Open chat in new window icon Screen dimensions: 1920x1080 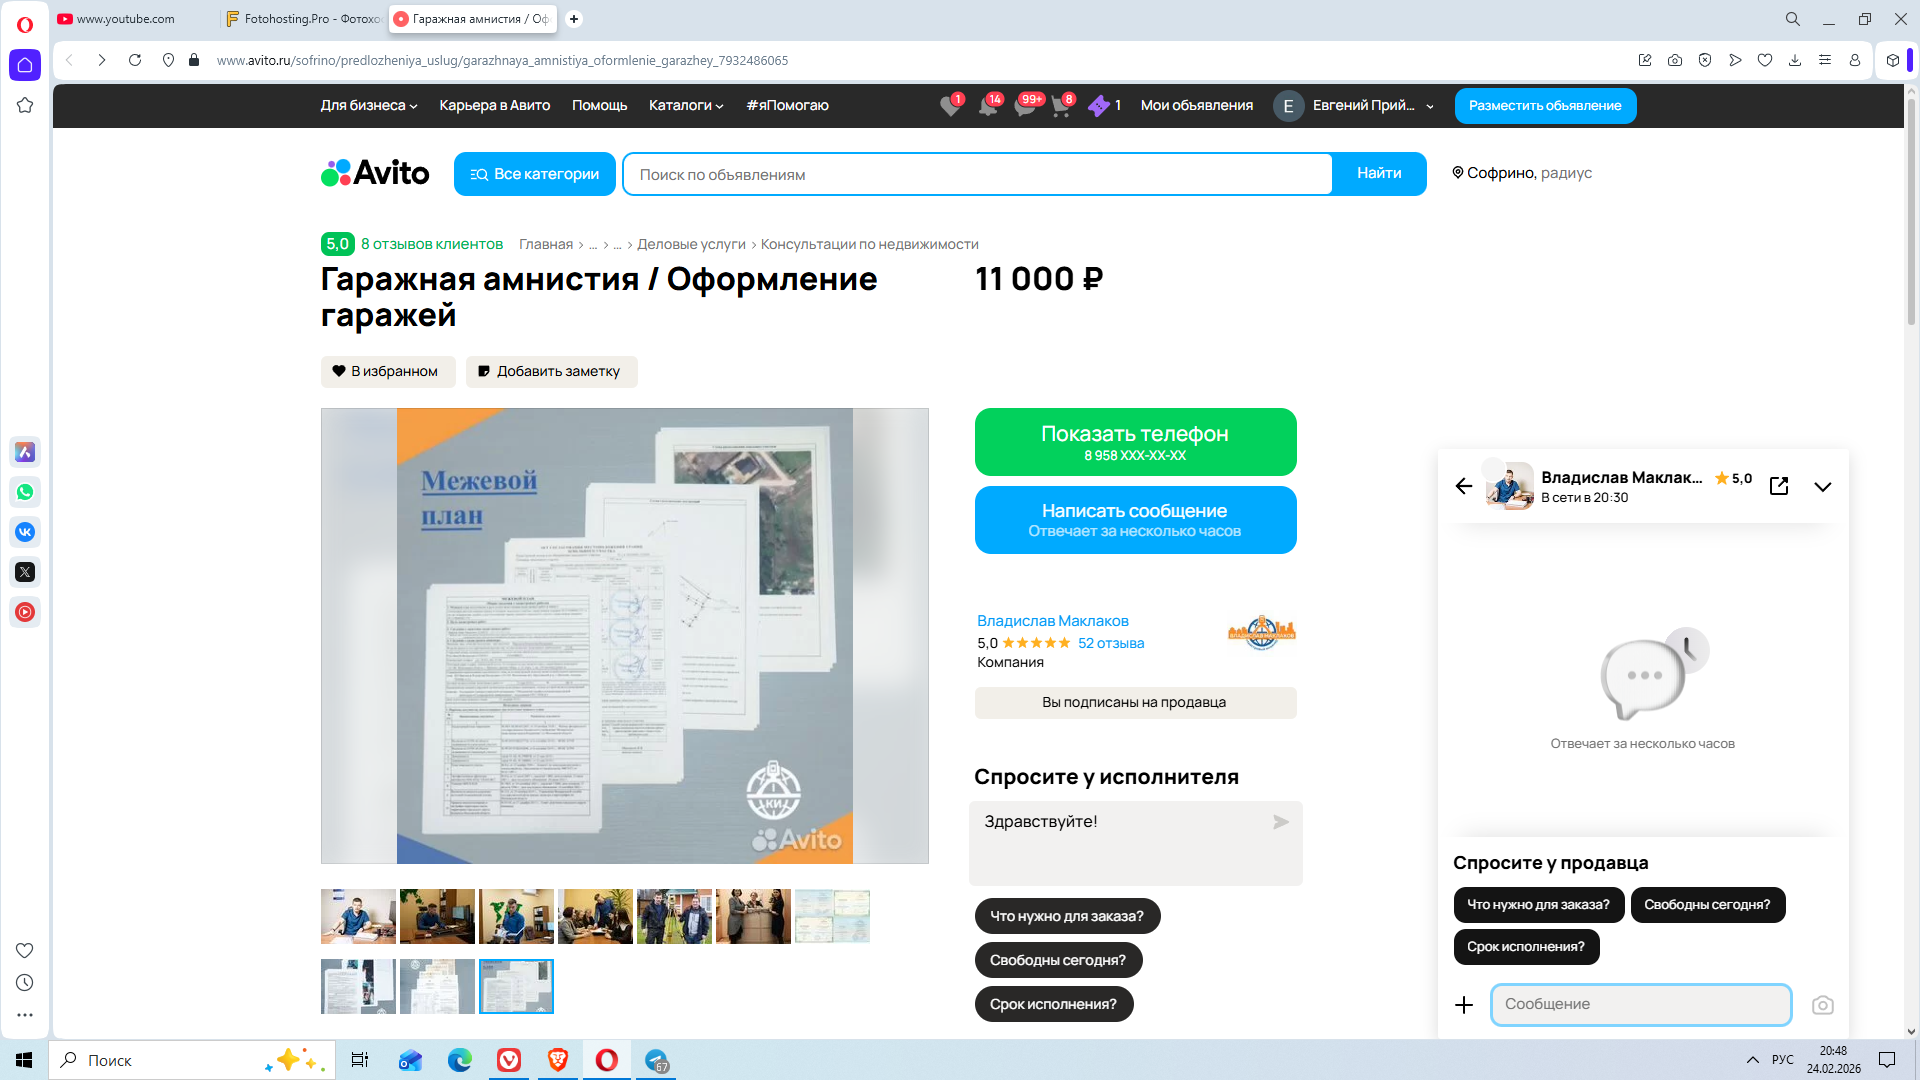point(1779,486)
